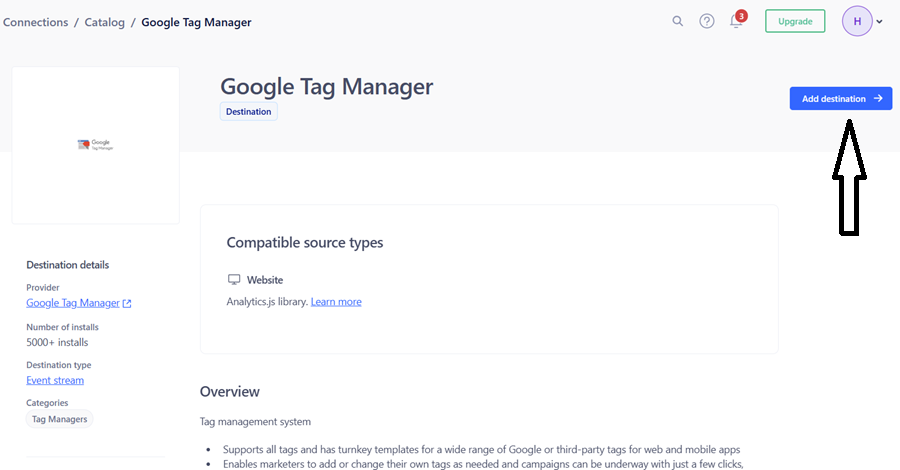Go to Connections breadcrumb
This screenshot has width=900, height=470.
click(x=36, y=22)
